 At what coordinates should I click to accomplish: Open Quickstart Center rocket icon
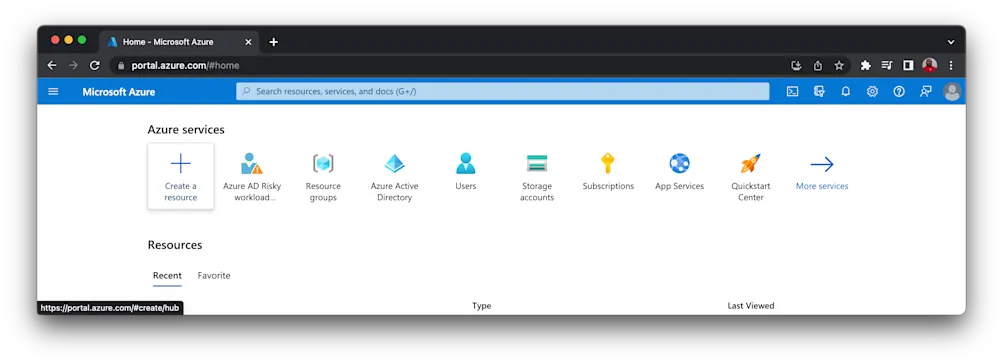750,163
